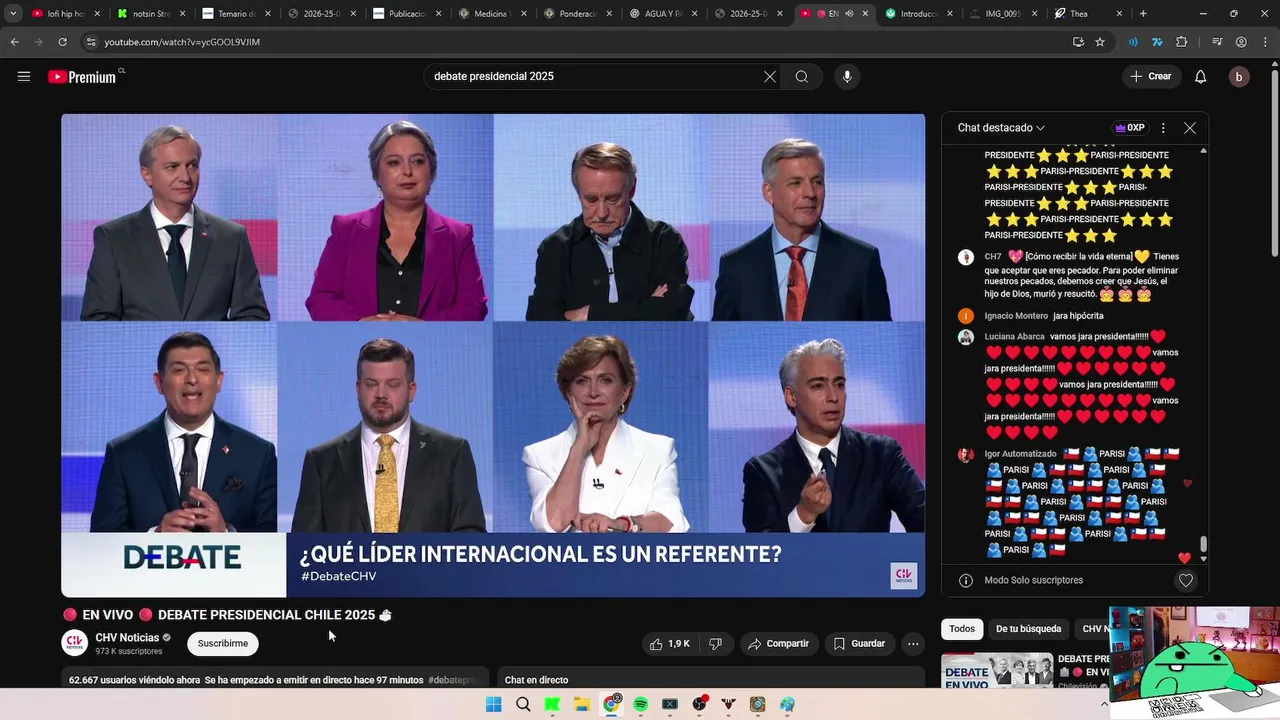Viewport: 1280px width, 720px height.
Task: Open the YouTube guide hamburger menu
Action: [24, 76]
